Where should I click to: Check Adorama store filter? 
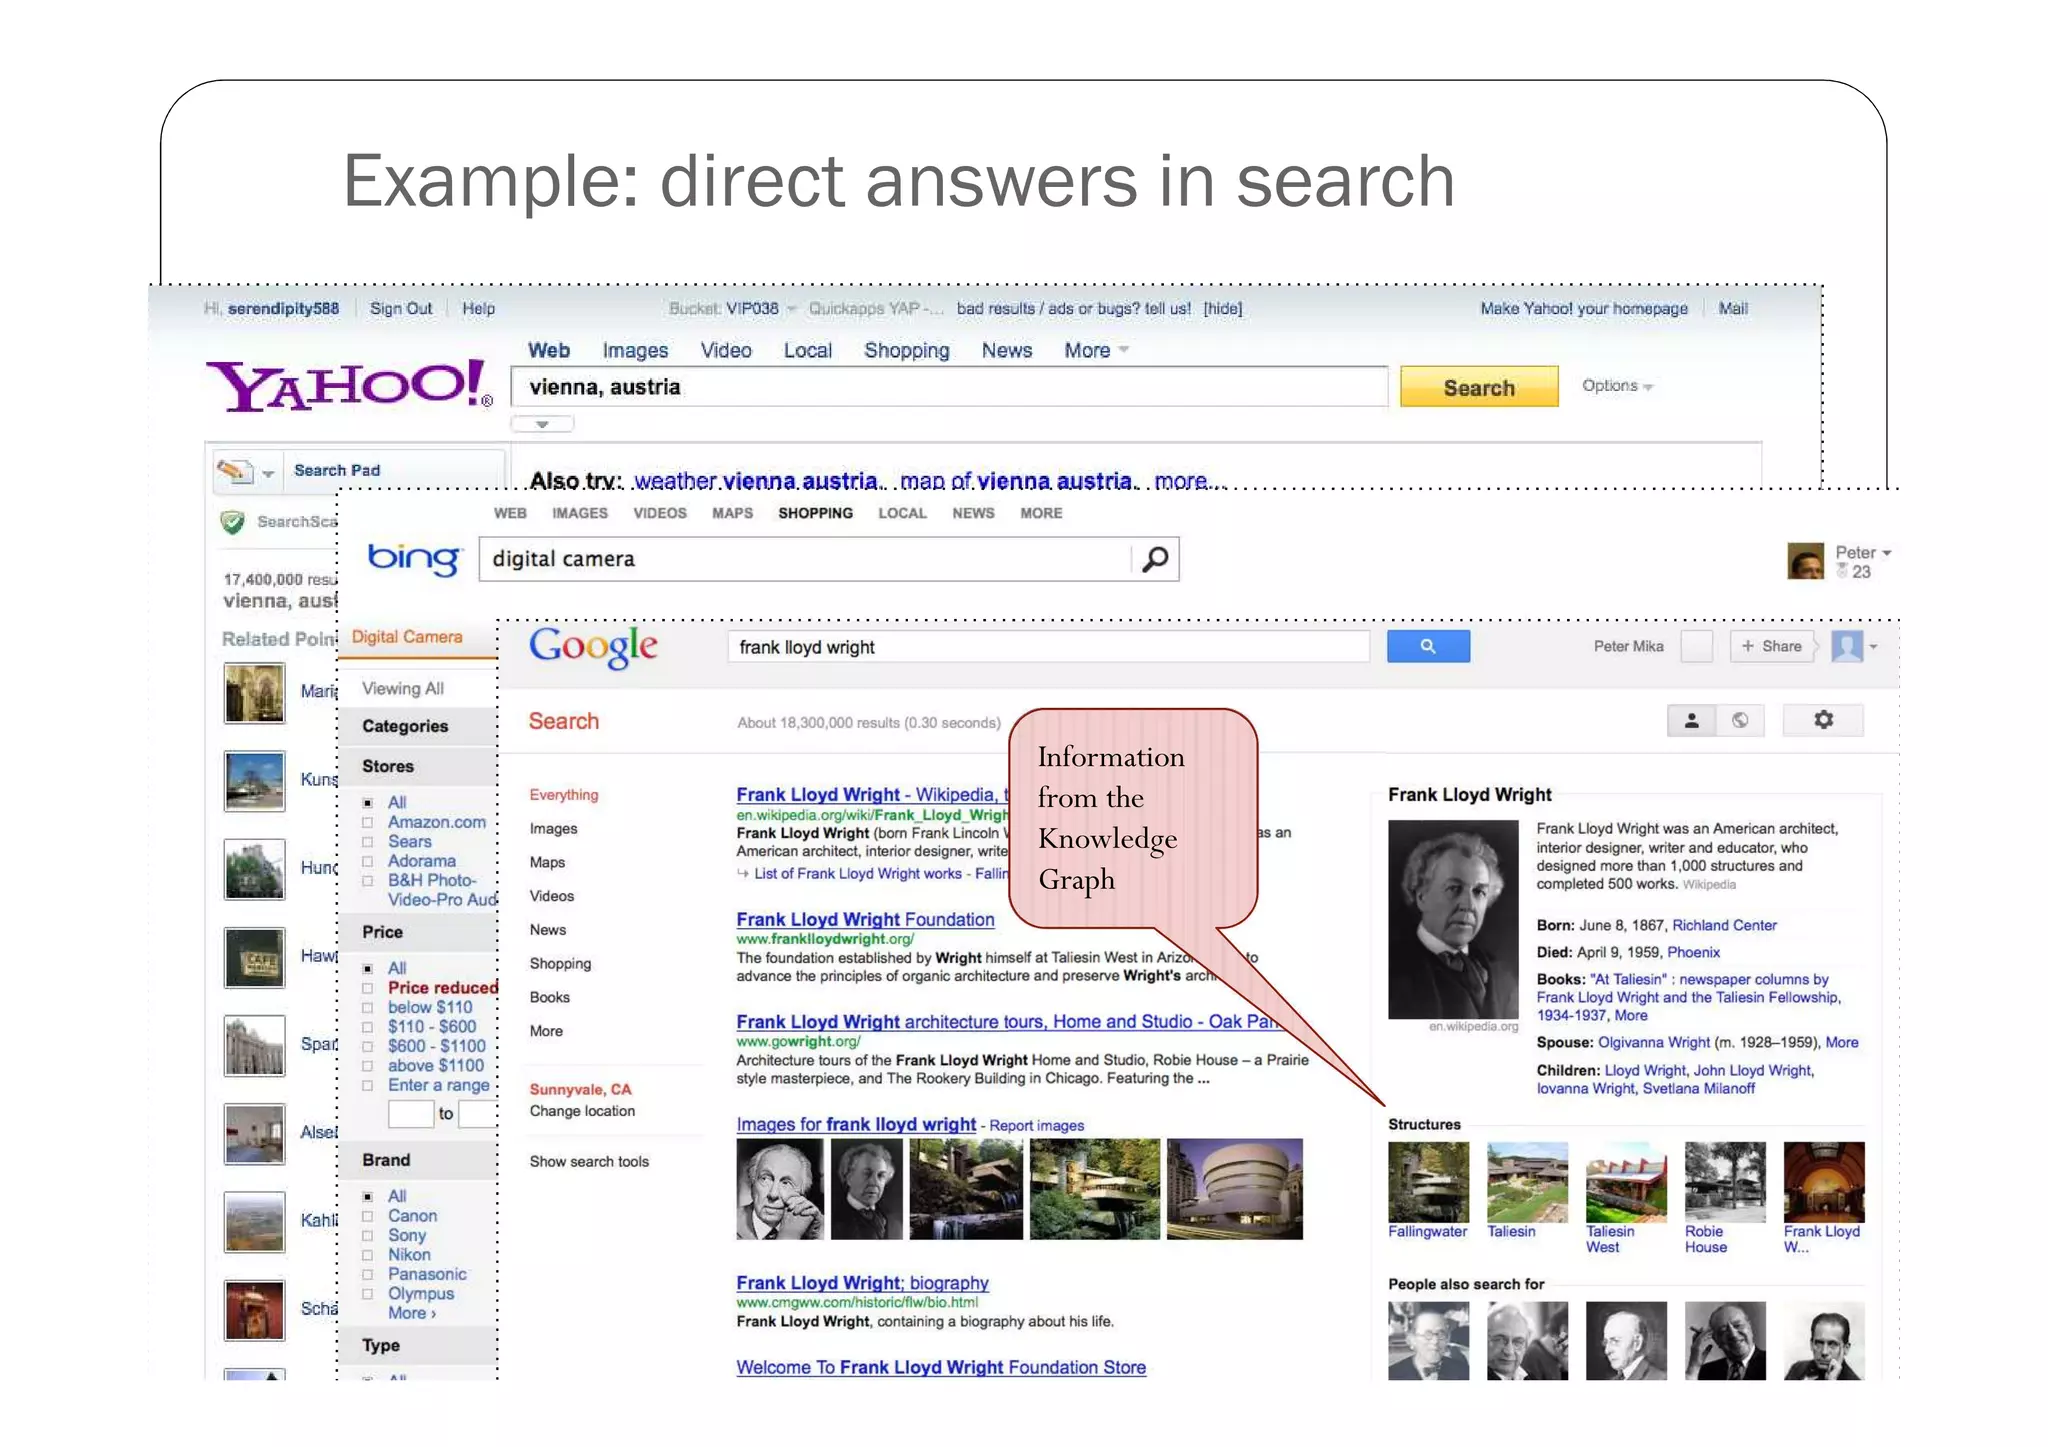(368, 861)
